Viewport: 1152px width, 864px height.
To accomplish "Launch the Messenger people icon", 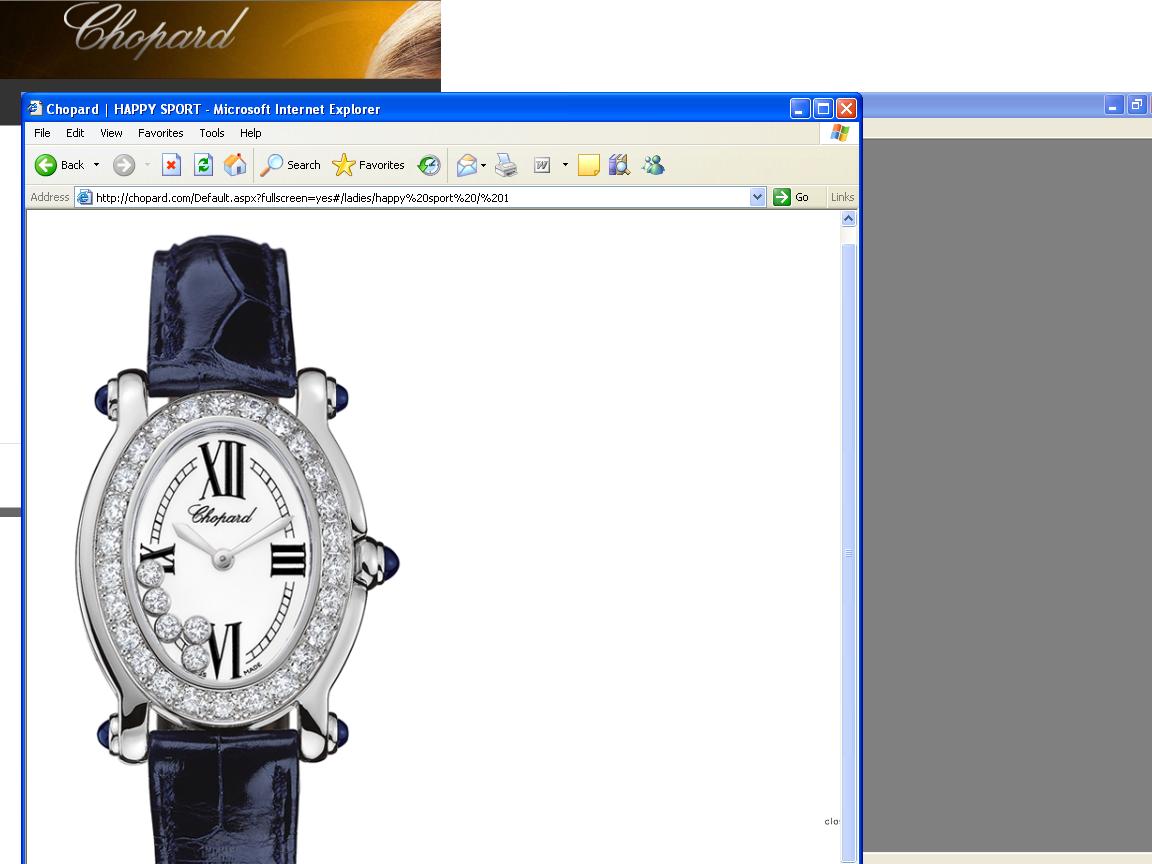I will [x=653, y=165].
